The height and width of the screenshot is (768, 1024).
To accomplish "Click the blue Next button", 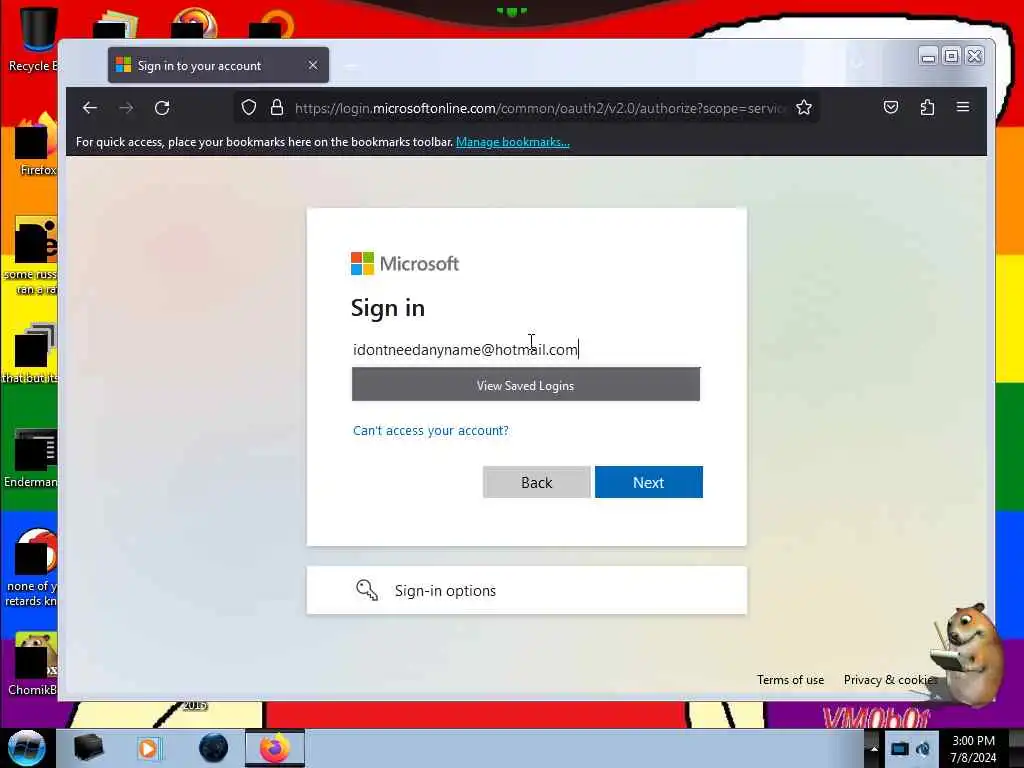I will 648,482.
